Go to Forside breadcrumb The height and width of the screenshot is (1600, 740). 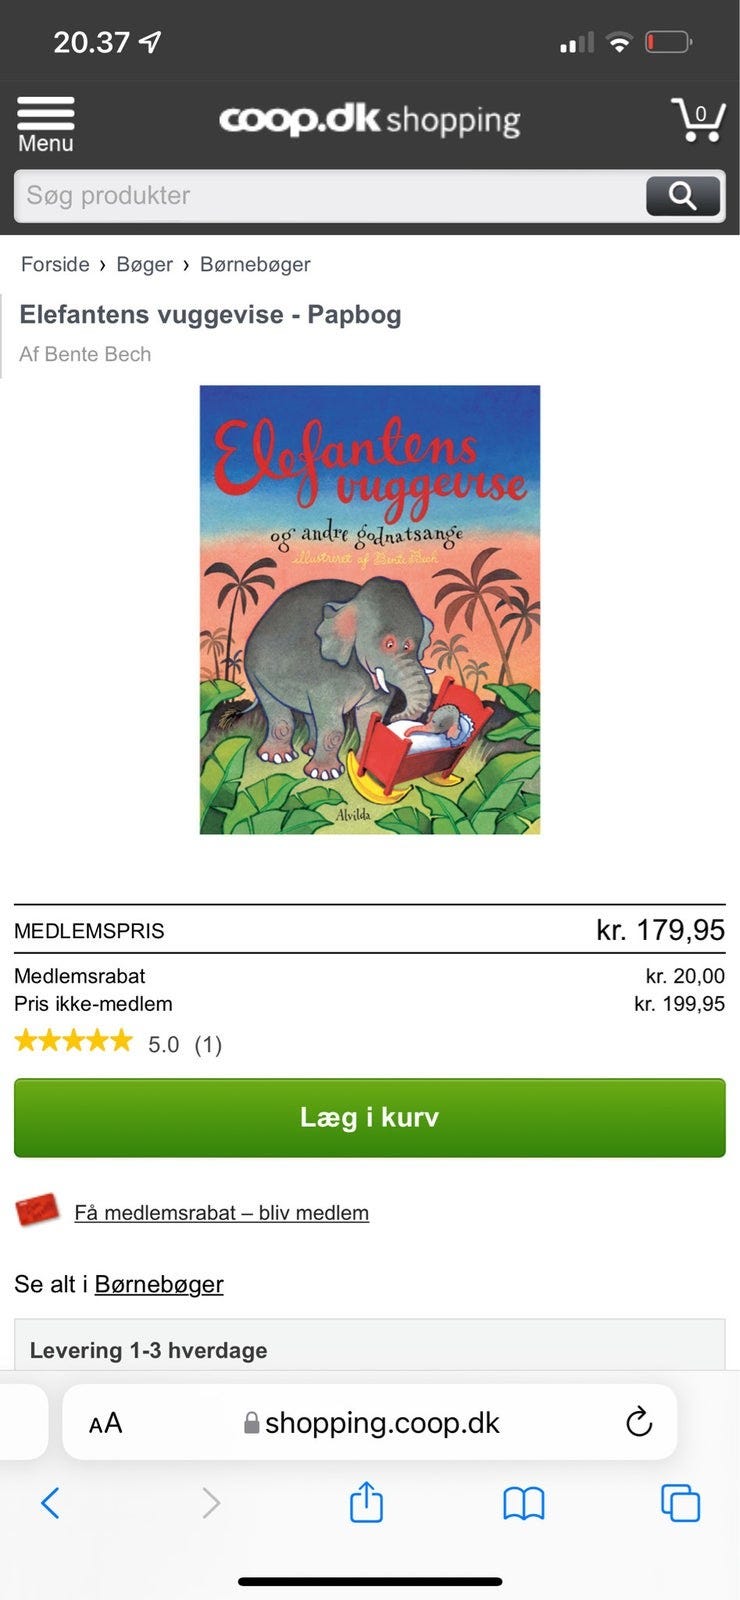point(55,264)
